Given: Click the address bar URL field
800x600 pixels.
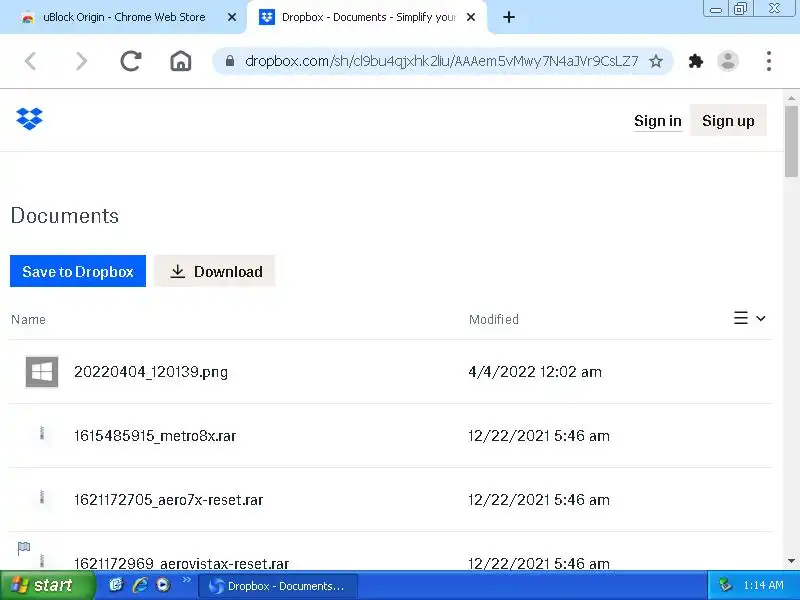Looking at the screenshot, I should 441,61.
